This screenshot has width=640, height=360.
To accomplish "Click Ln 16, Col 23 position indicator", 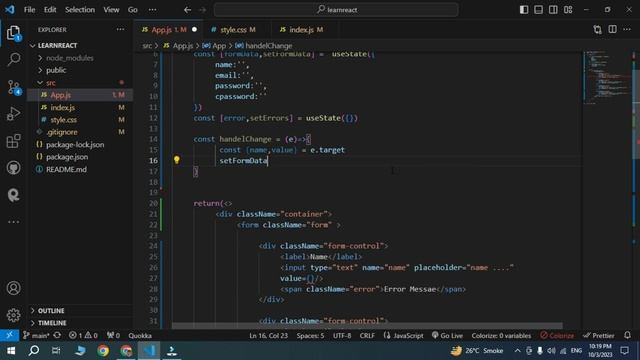I will pyautogui.click(x=268, y=336).
